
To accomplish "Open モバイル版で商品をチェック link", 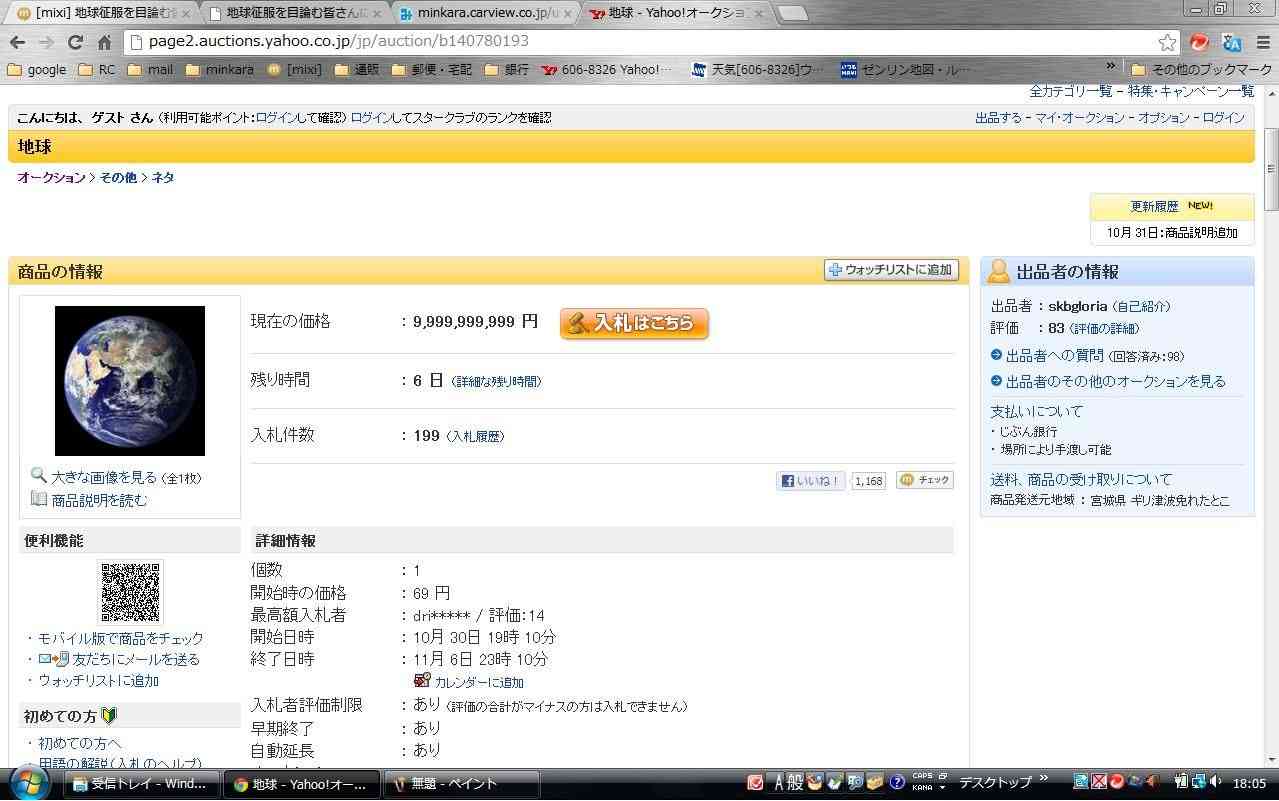I will (x=120, y=638).
